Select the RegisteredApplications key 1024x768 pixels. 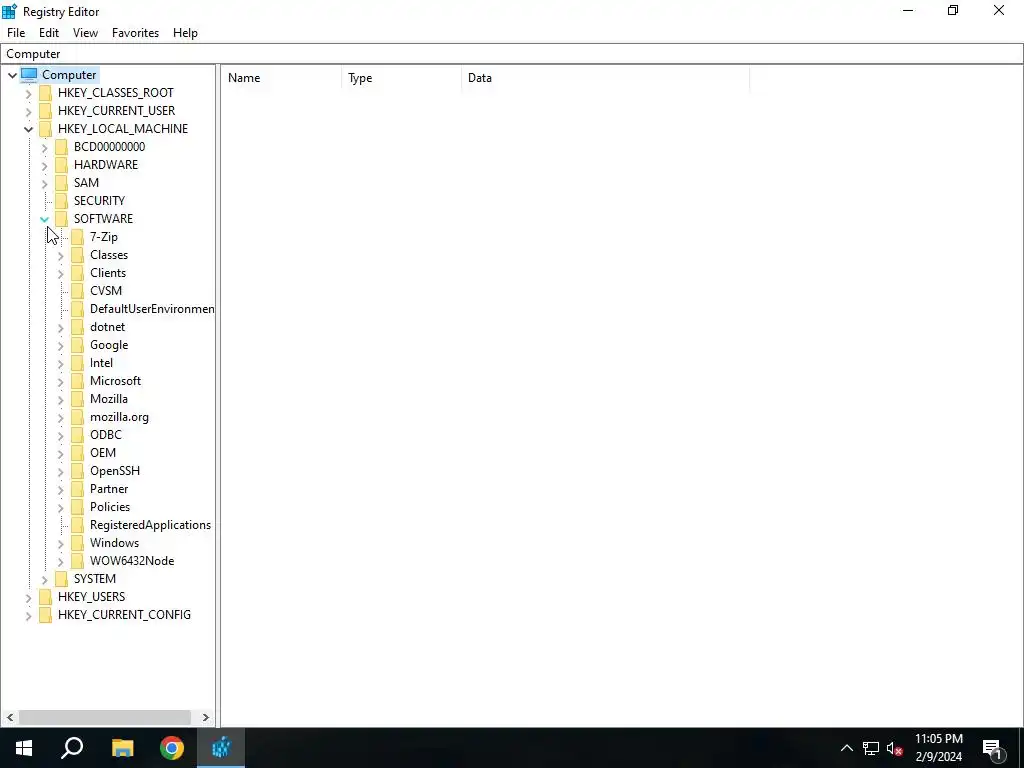[x=150, y=524]
